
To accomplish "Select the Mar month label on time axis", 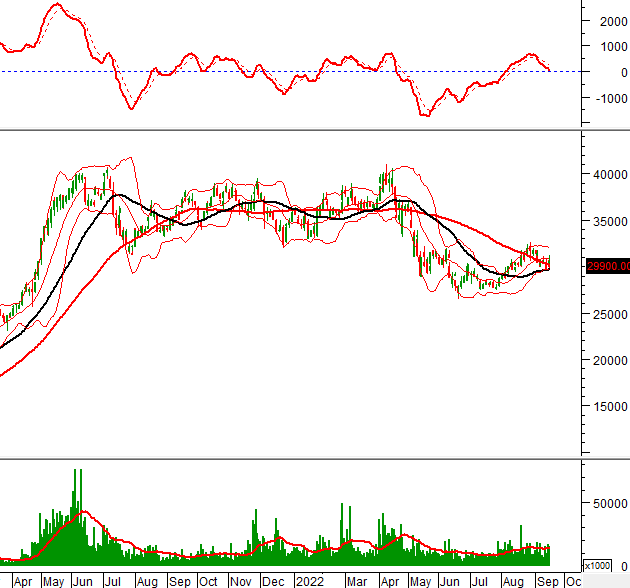I will [357, 582].
